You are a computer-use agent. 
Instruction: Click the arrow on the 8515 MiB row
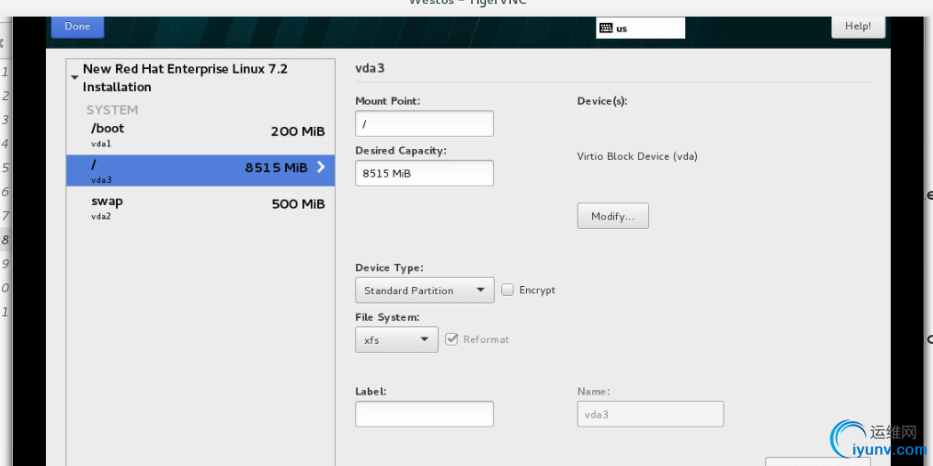coord(321,167)
